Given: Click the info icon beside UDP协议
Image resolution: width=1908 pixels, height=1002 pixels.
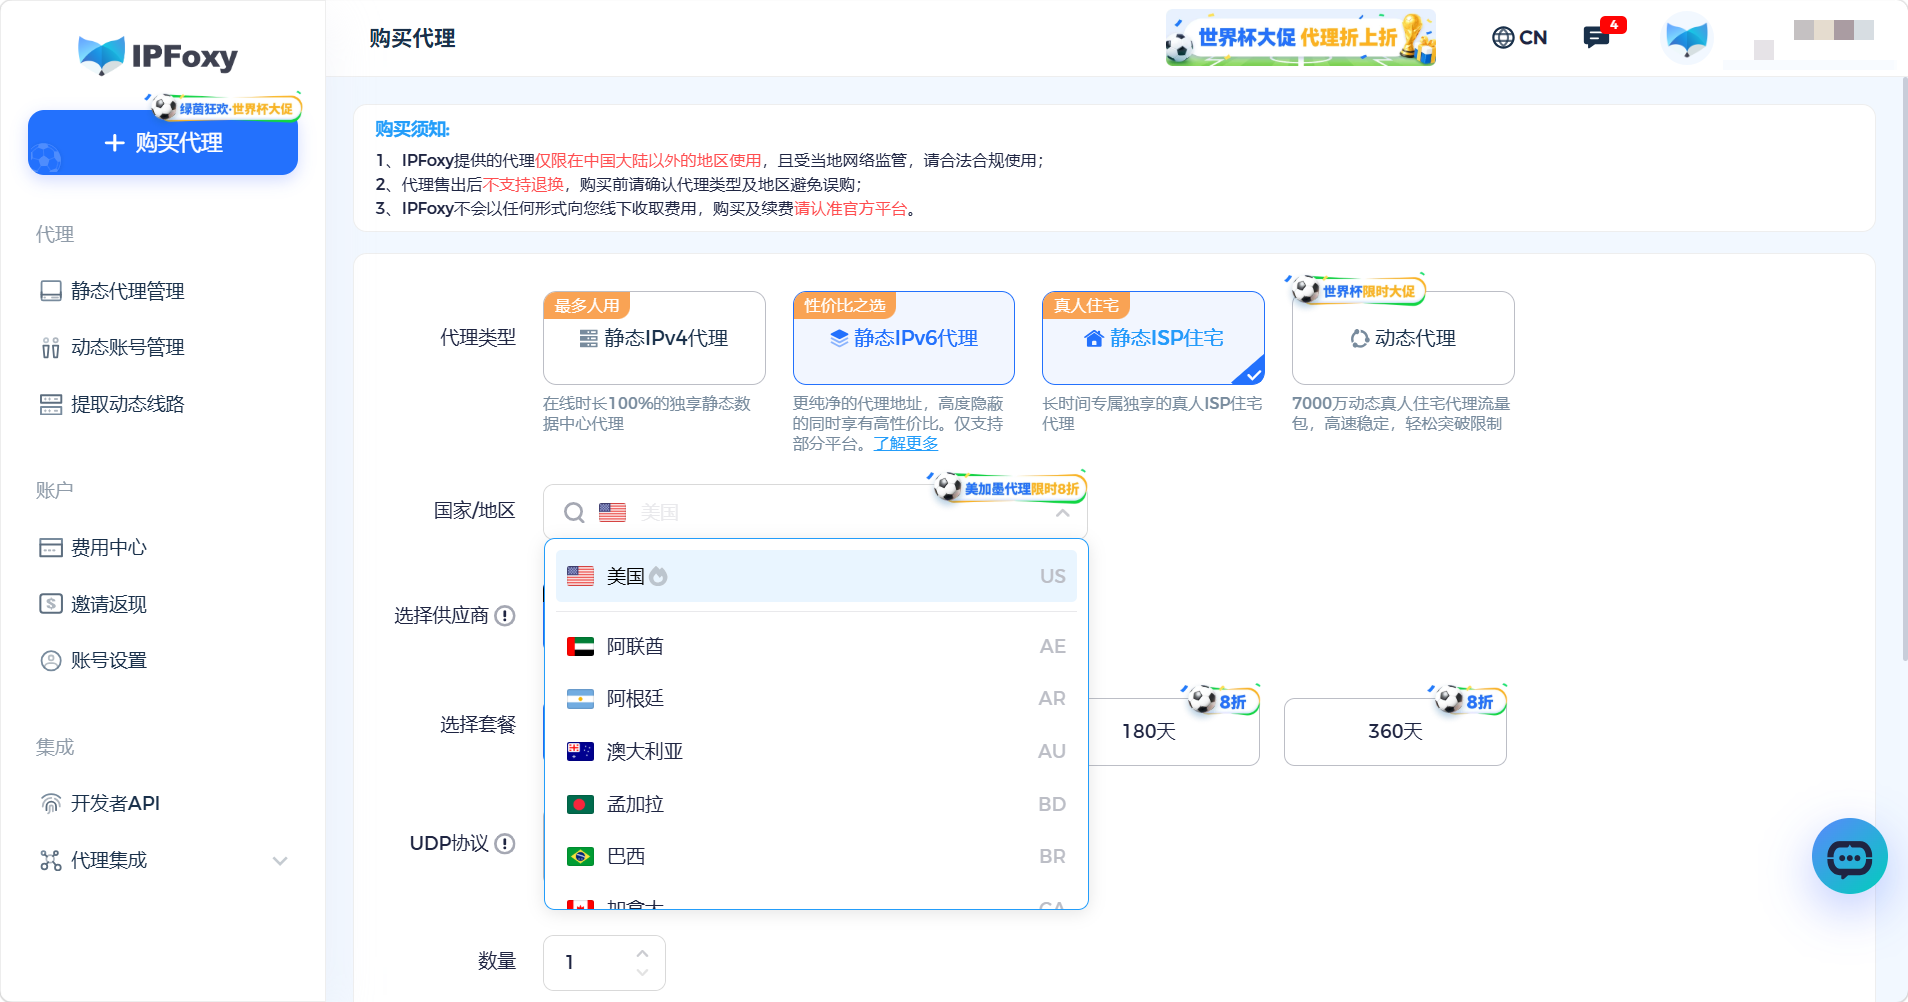Looking at the screenshot, I should 505,844.
